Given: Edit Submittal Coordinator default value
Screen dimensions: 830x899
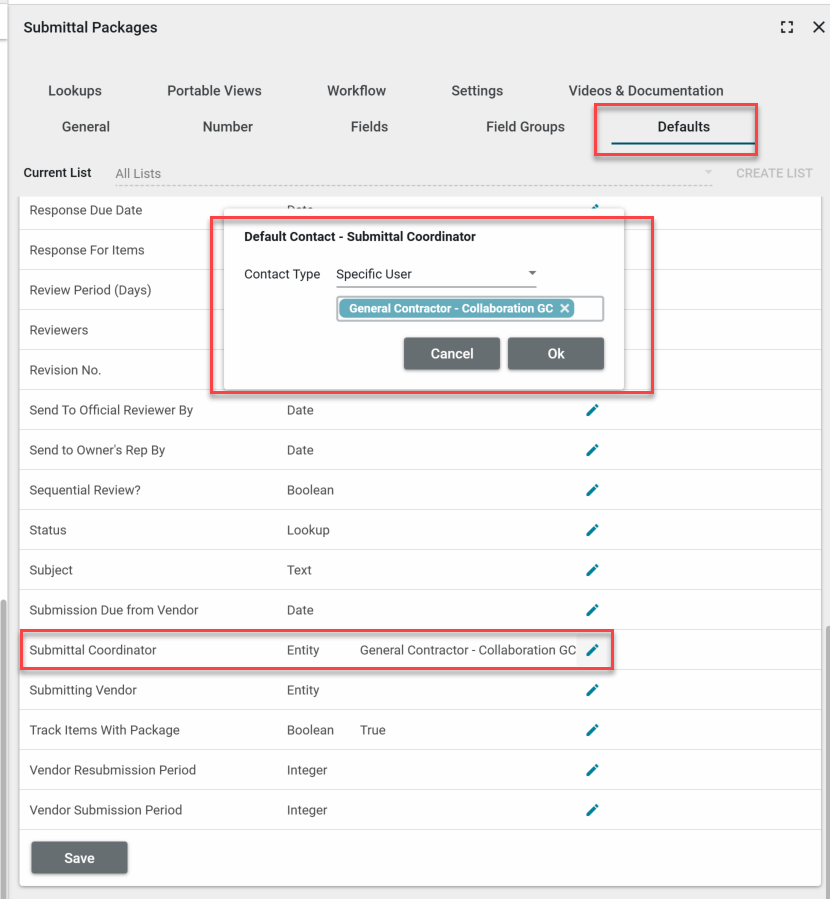Looking at the screenshot, I should [x=592, y=650].
